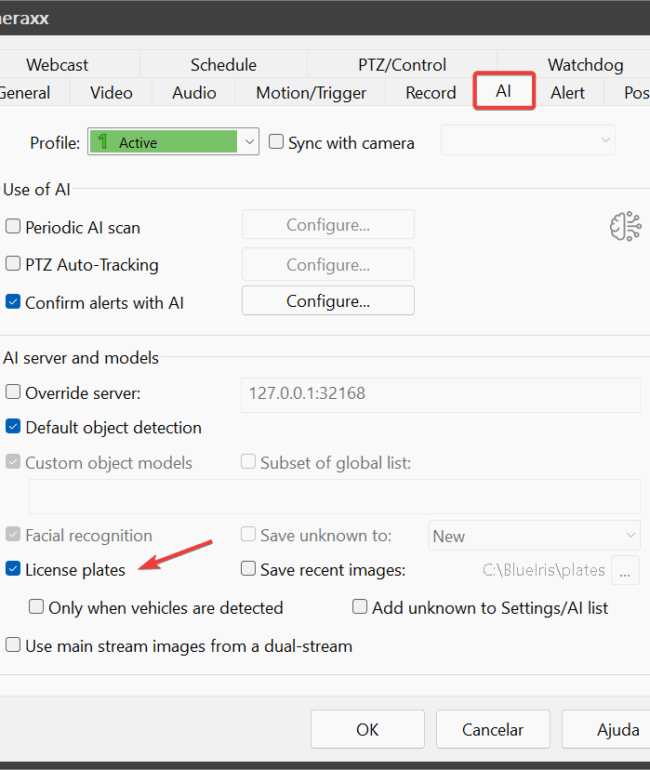Open the Watchdog tab
This screenshot has height=770, width=650.
coord(585,65)
